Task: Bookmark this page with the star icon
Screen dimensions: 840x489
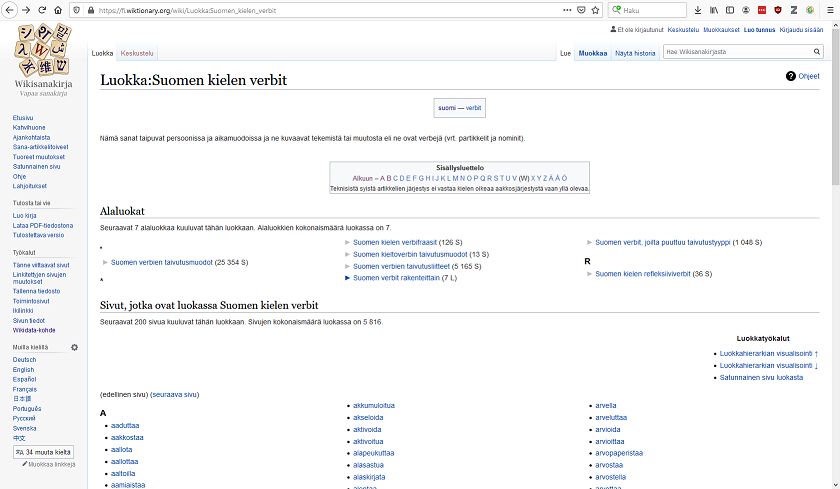Action: coord(595,10)
